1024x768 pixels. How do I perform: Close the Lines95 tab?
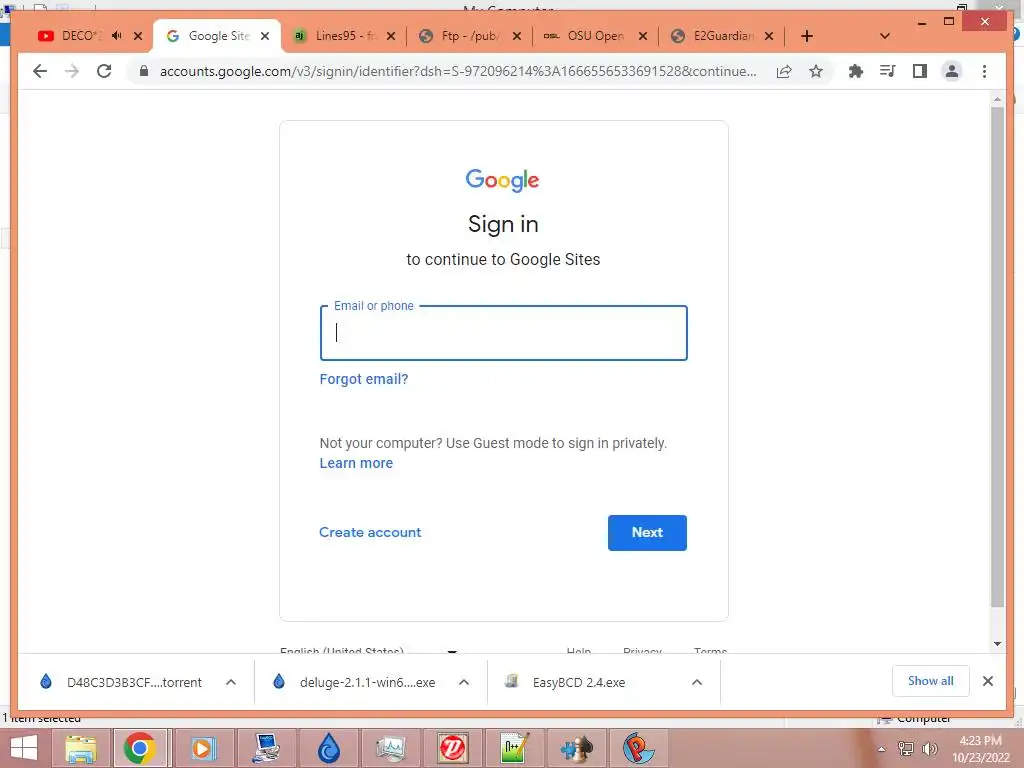[391, 36]
